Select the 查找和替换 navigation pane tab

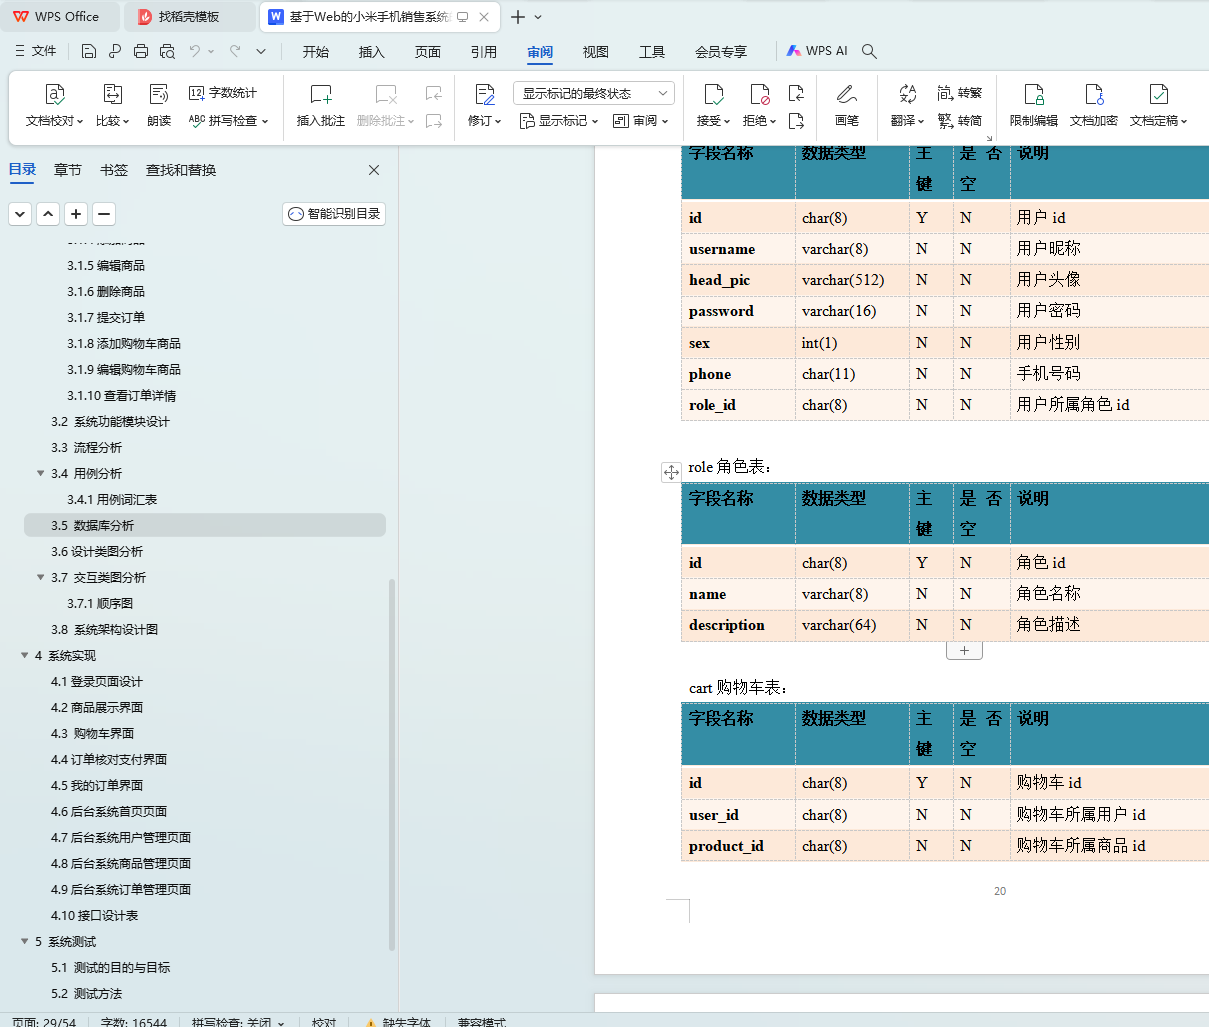(x=181, y=170)
